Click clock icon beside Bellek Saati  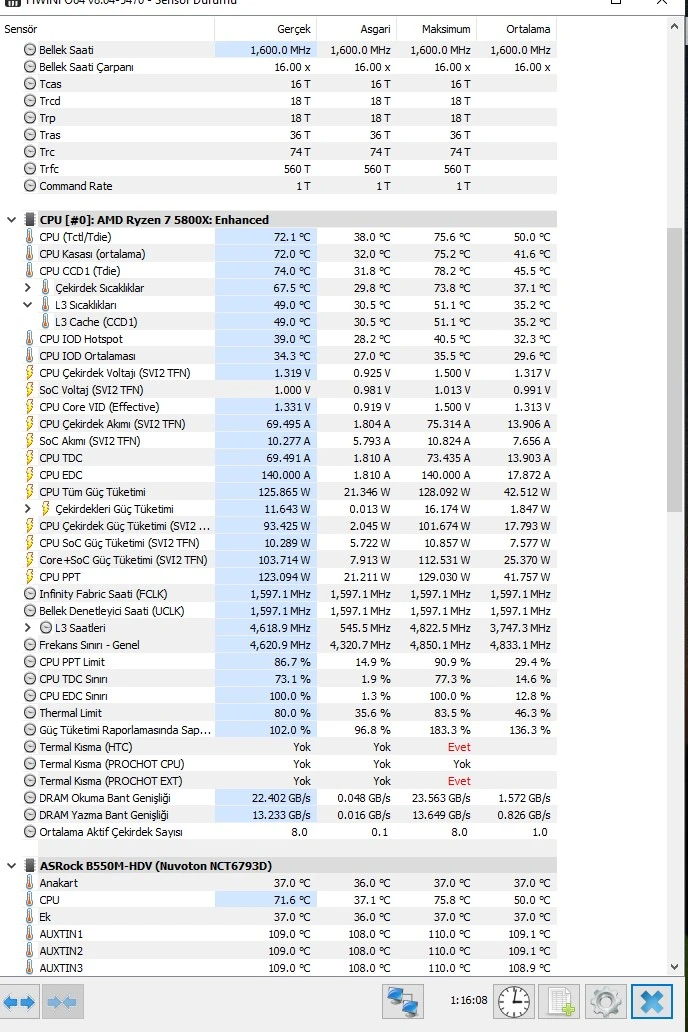(30, 49)
